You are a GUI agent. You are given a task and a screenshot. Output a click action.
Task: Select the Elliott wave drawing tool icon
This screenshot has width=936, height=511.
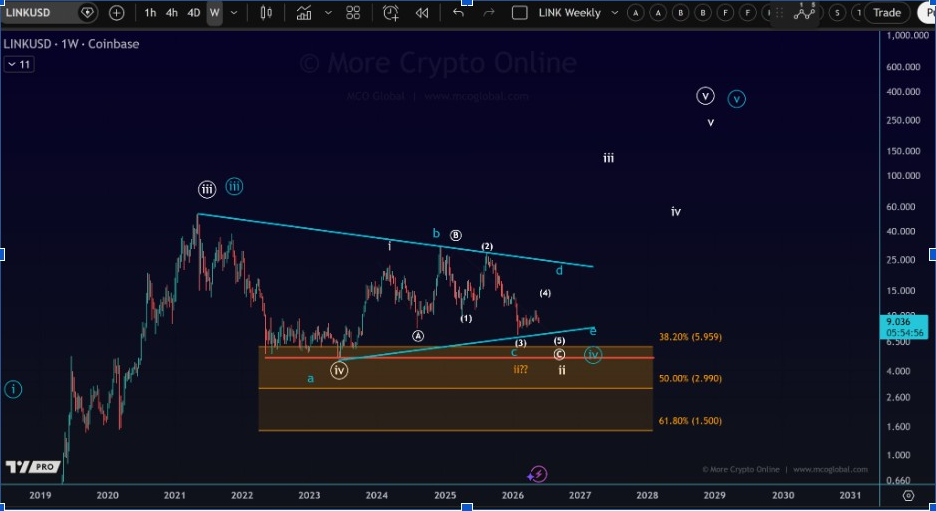pyautogui.click(x=804, y=12)
